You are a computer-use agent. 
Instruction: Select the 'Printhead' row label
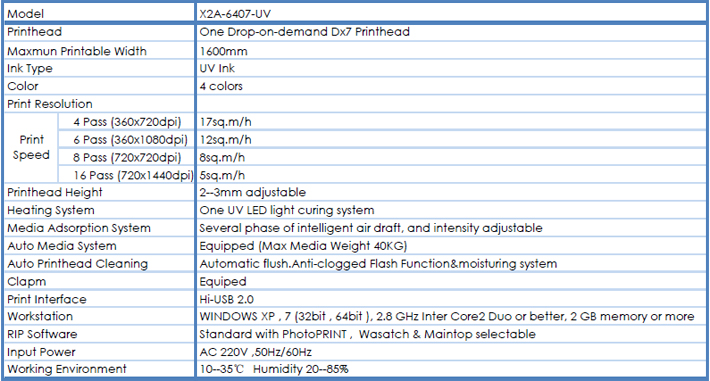(x=34, y=32)
